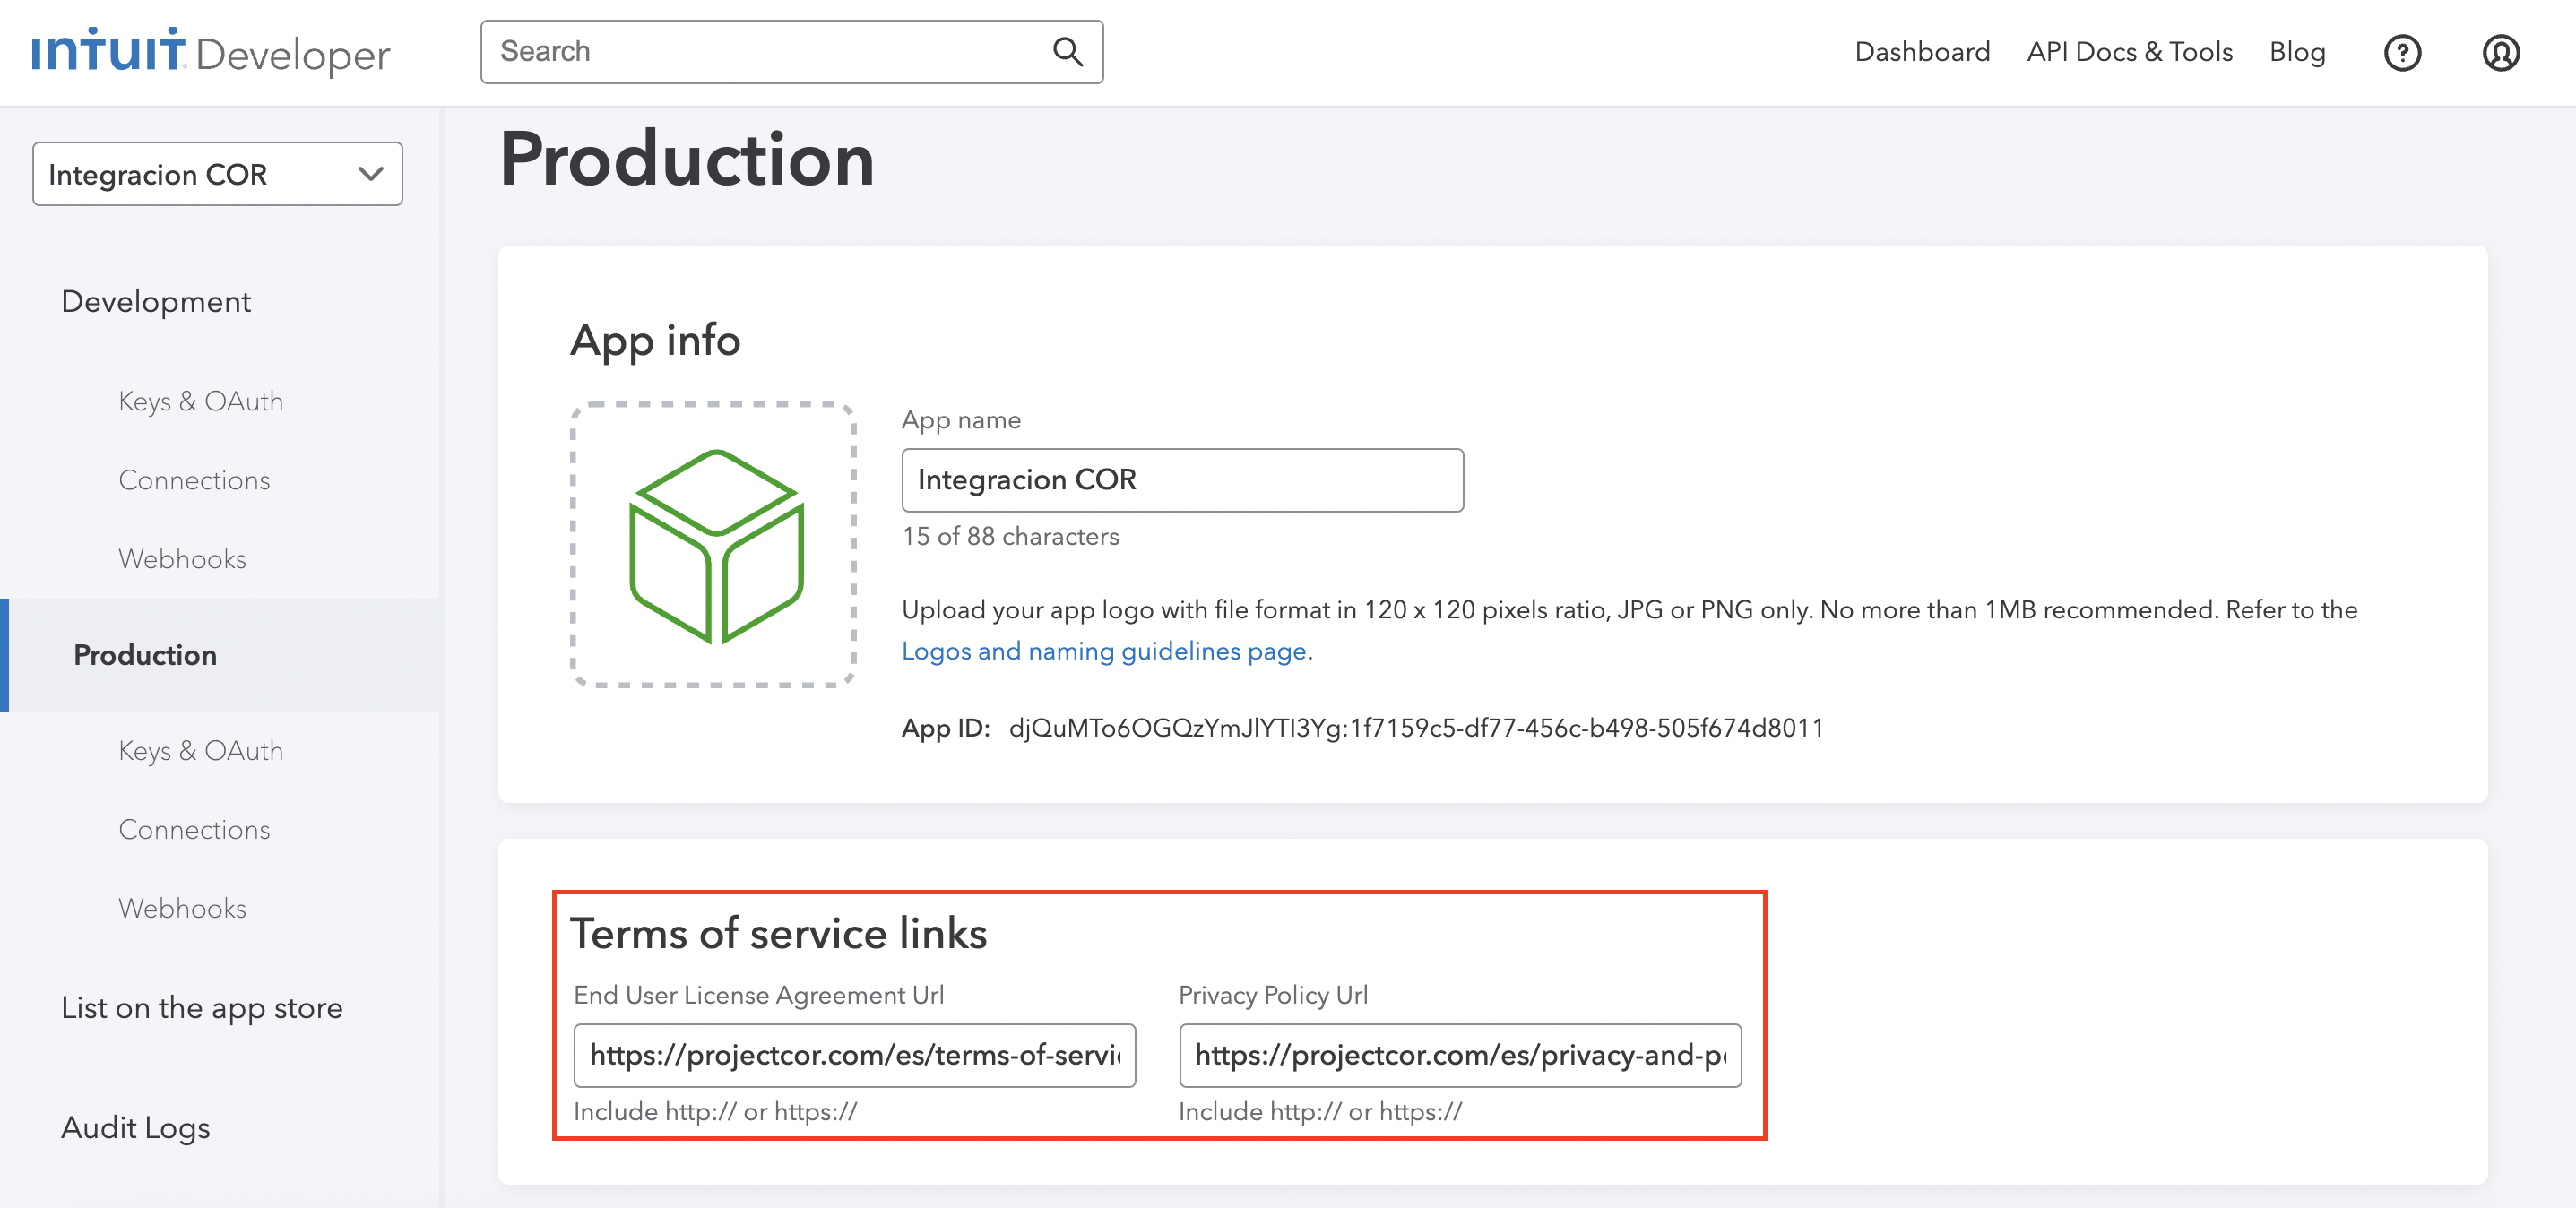Open Logos and naming guidelines page link
2576x1208 pixels.
pos(1104,651)
